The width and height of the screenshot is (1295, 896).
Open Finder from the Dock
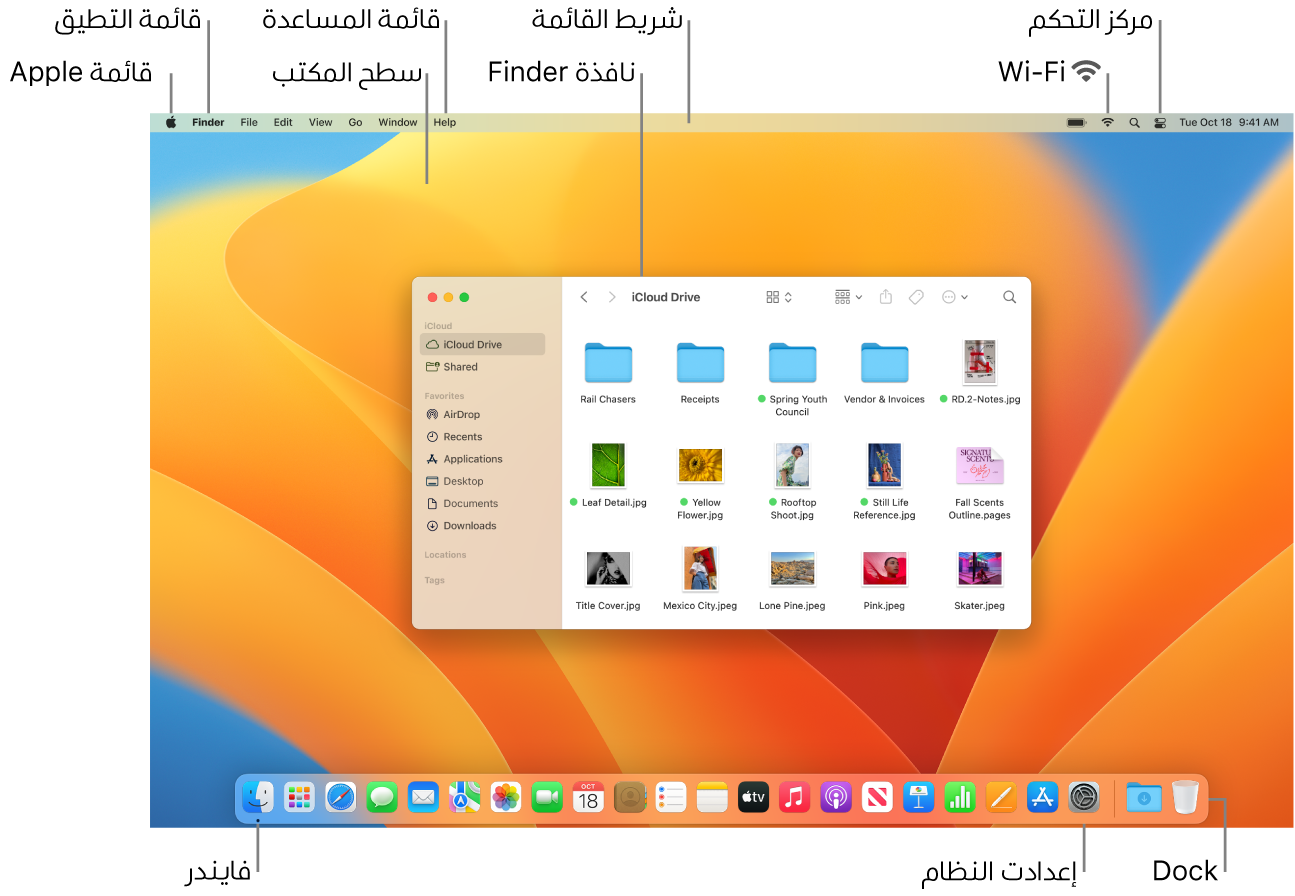pos(258,797)
